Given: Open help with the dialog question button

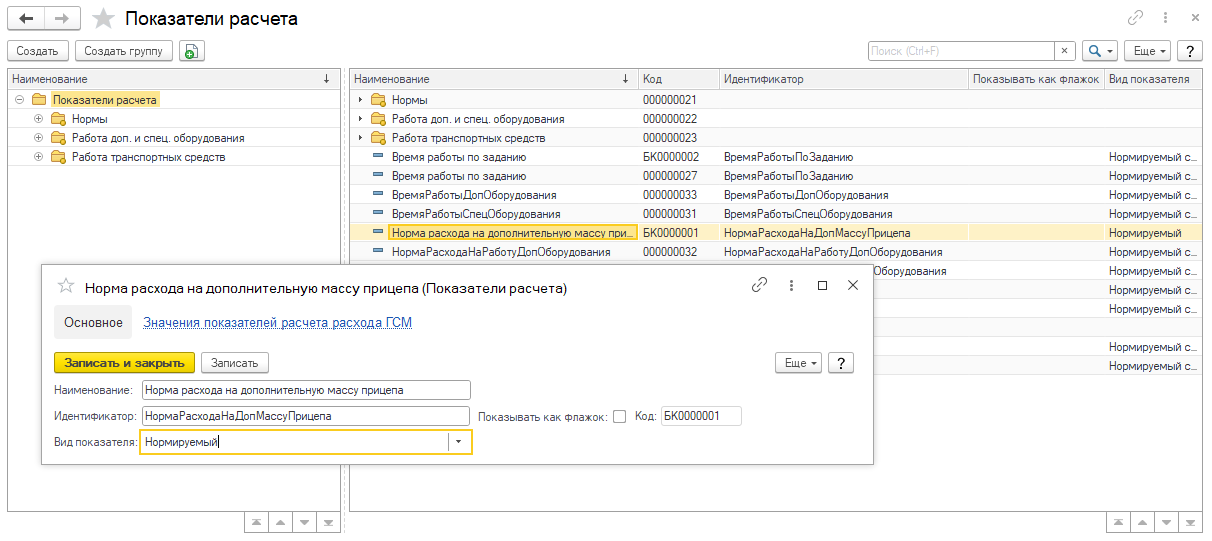Looking at the screenshot, I should click(x=841, y=363).
